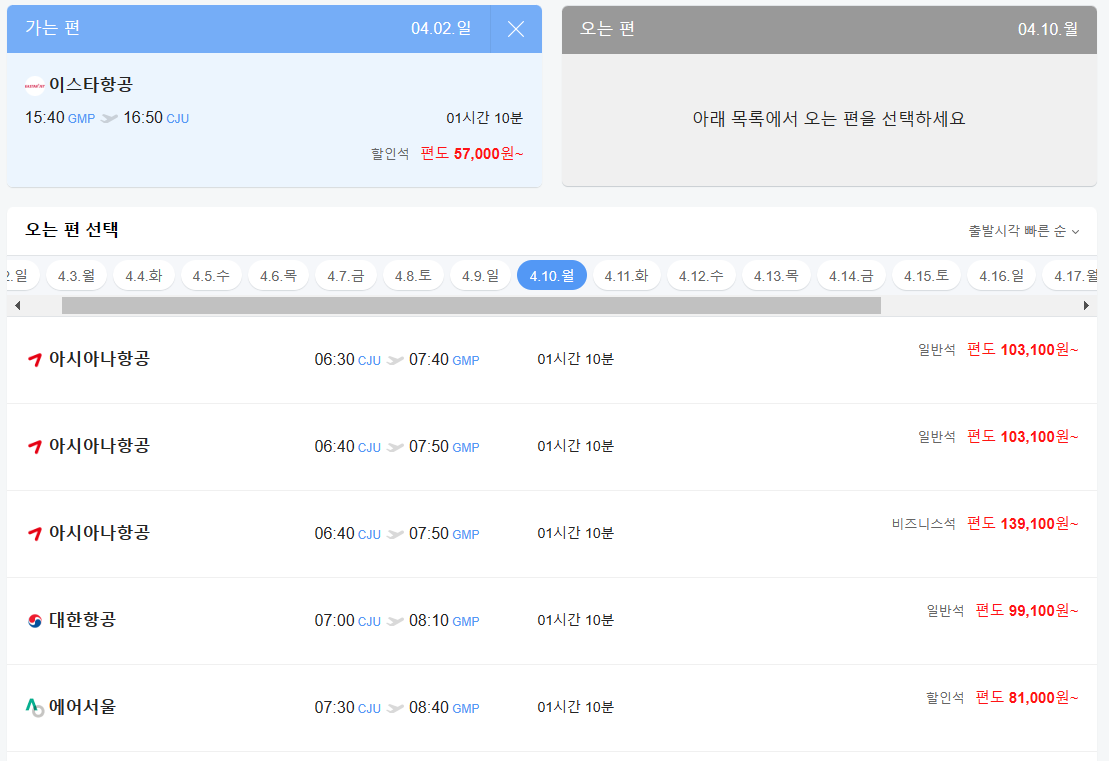Click the 오는 편 header panel
1109x761 pixels.
click(829, 30)
